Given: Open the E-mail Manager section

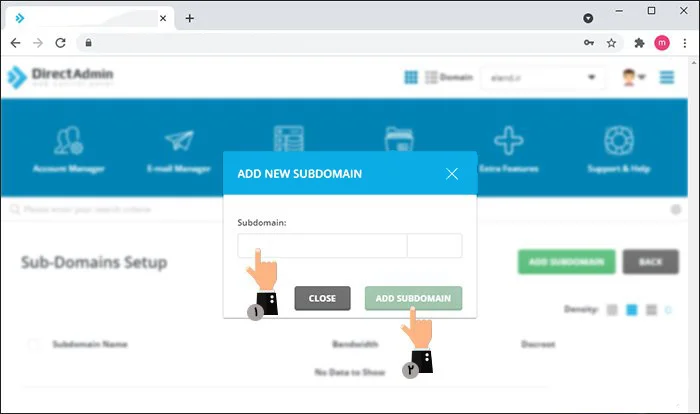Looking at the screenshot, I should pyautogui.click(x=179, y=148).
